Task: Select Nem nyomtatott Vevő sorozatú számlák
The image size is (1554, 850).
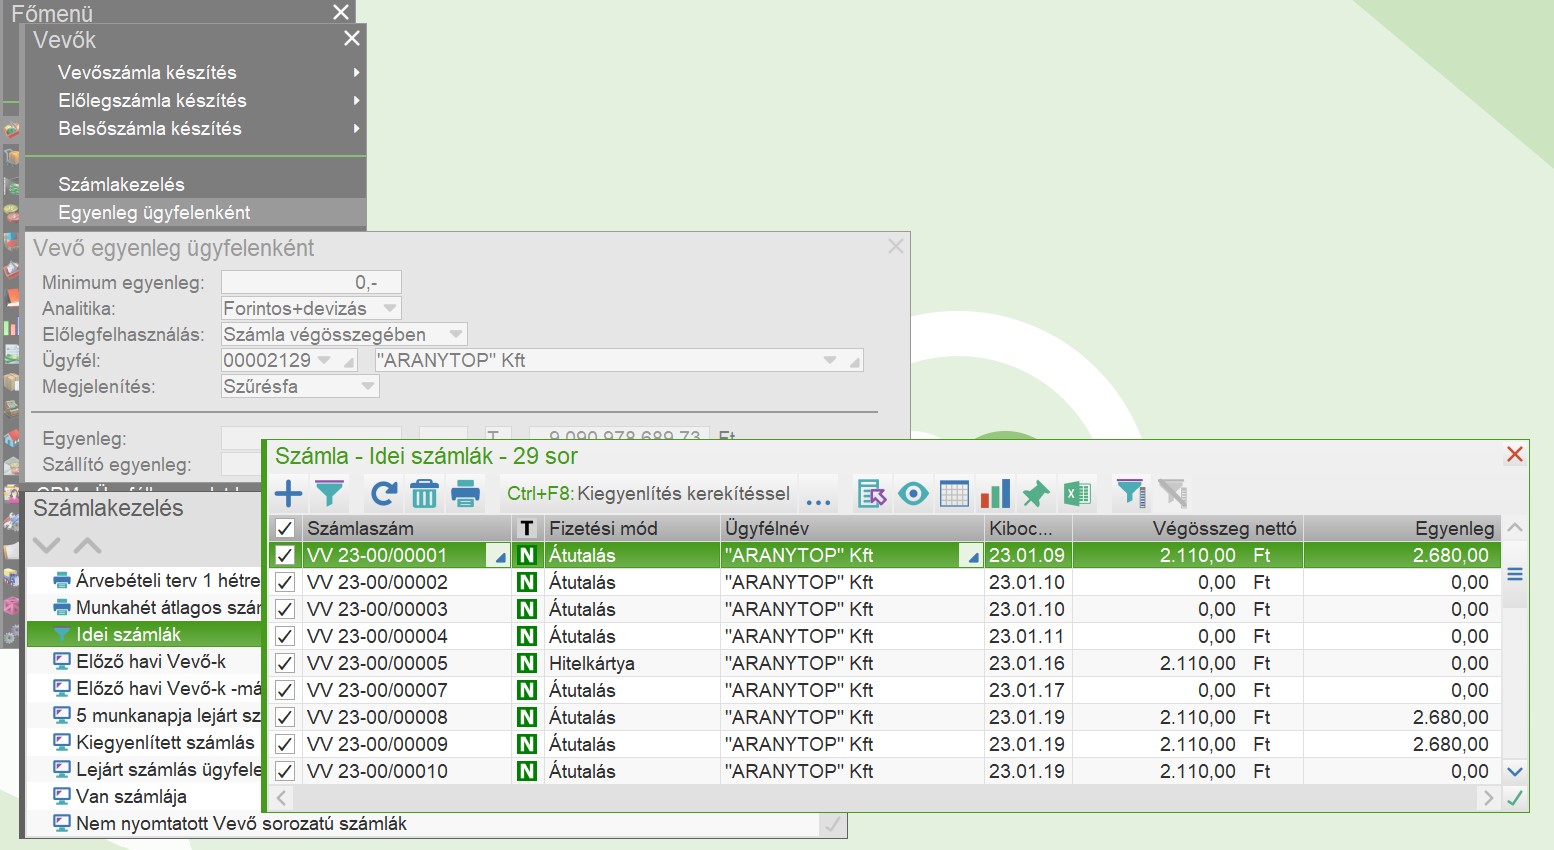Action: [x=241, y=823]
